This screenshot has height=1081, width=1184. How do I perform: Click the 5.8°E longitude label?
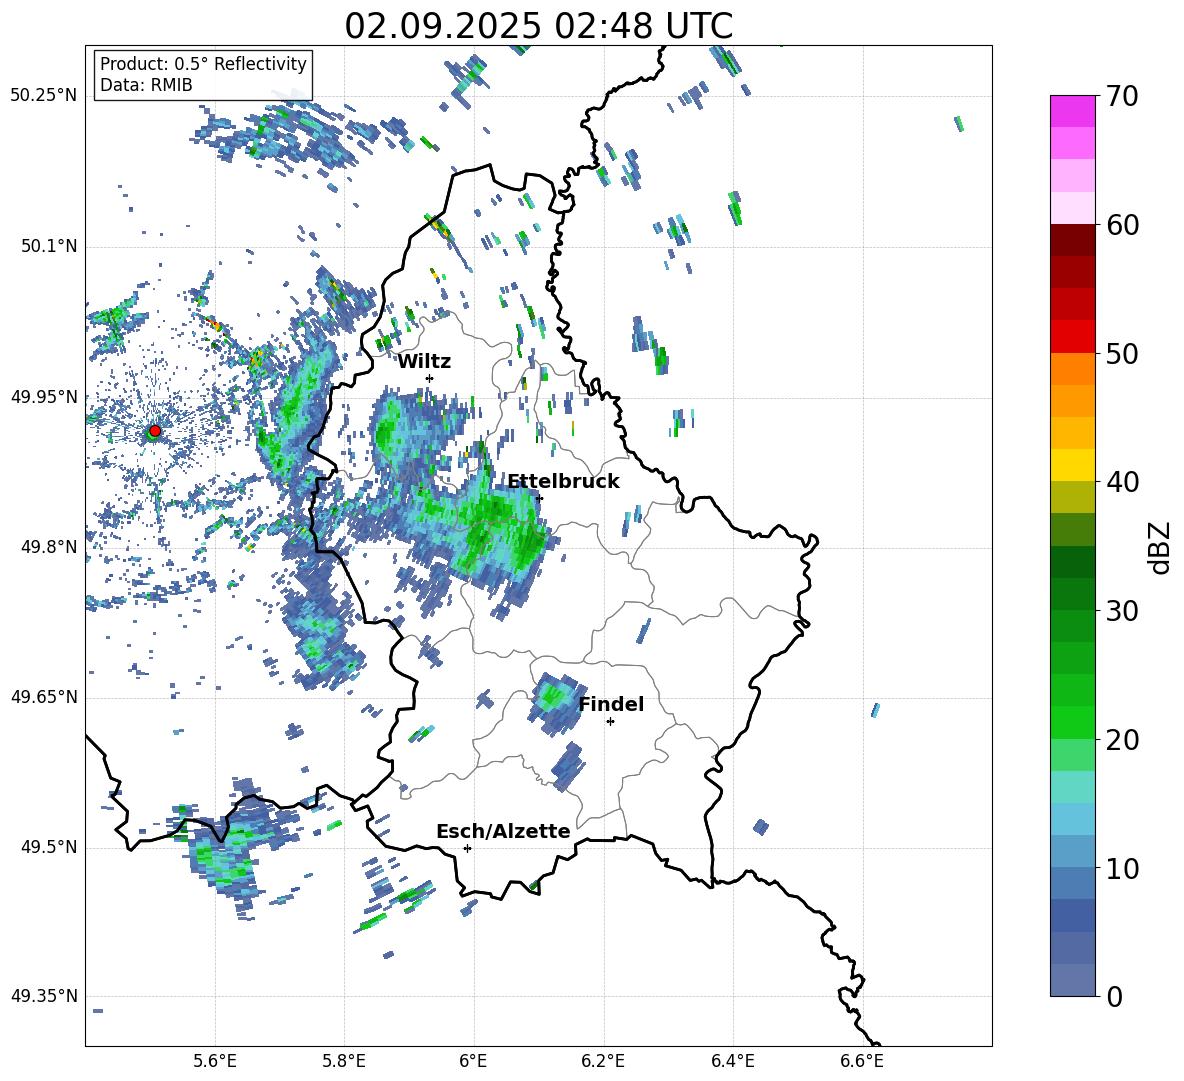pyautogui.click(x=344, y=1061)
